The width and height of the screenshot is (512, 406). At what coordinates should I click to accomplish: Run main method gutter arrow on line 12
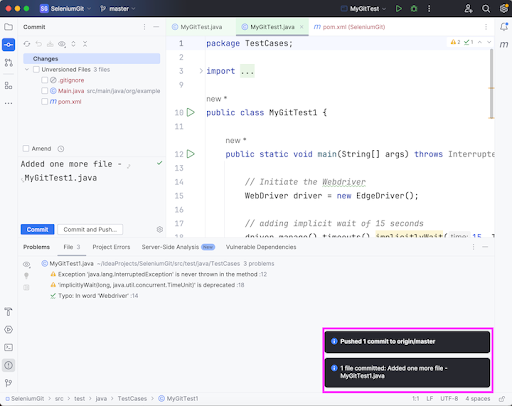tap(191, 154)
